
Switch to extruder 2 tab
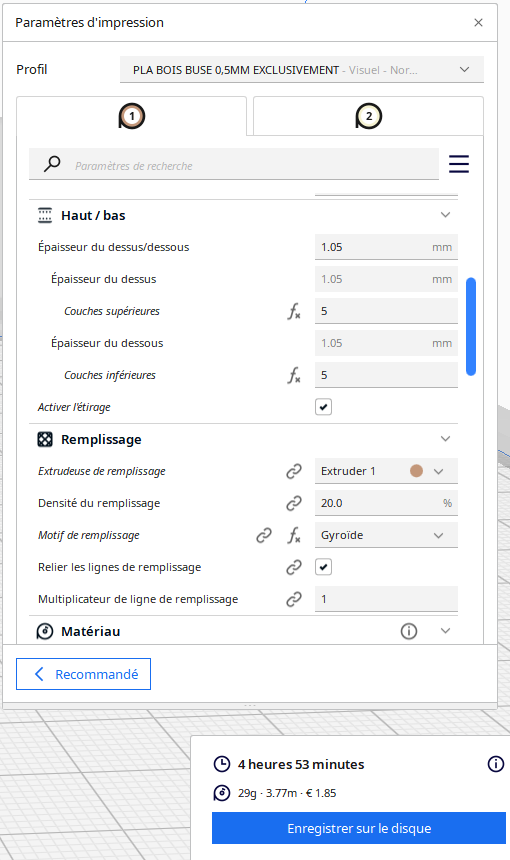point(369,116)
